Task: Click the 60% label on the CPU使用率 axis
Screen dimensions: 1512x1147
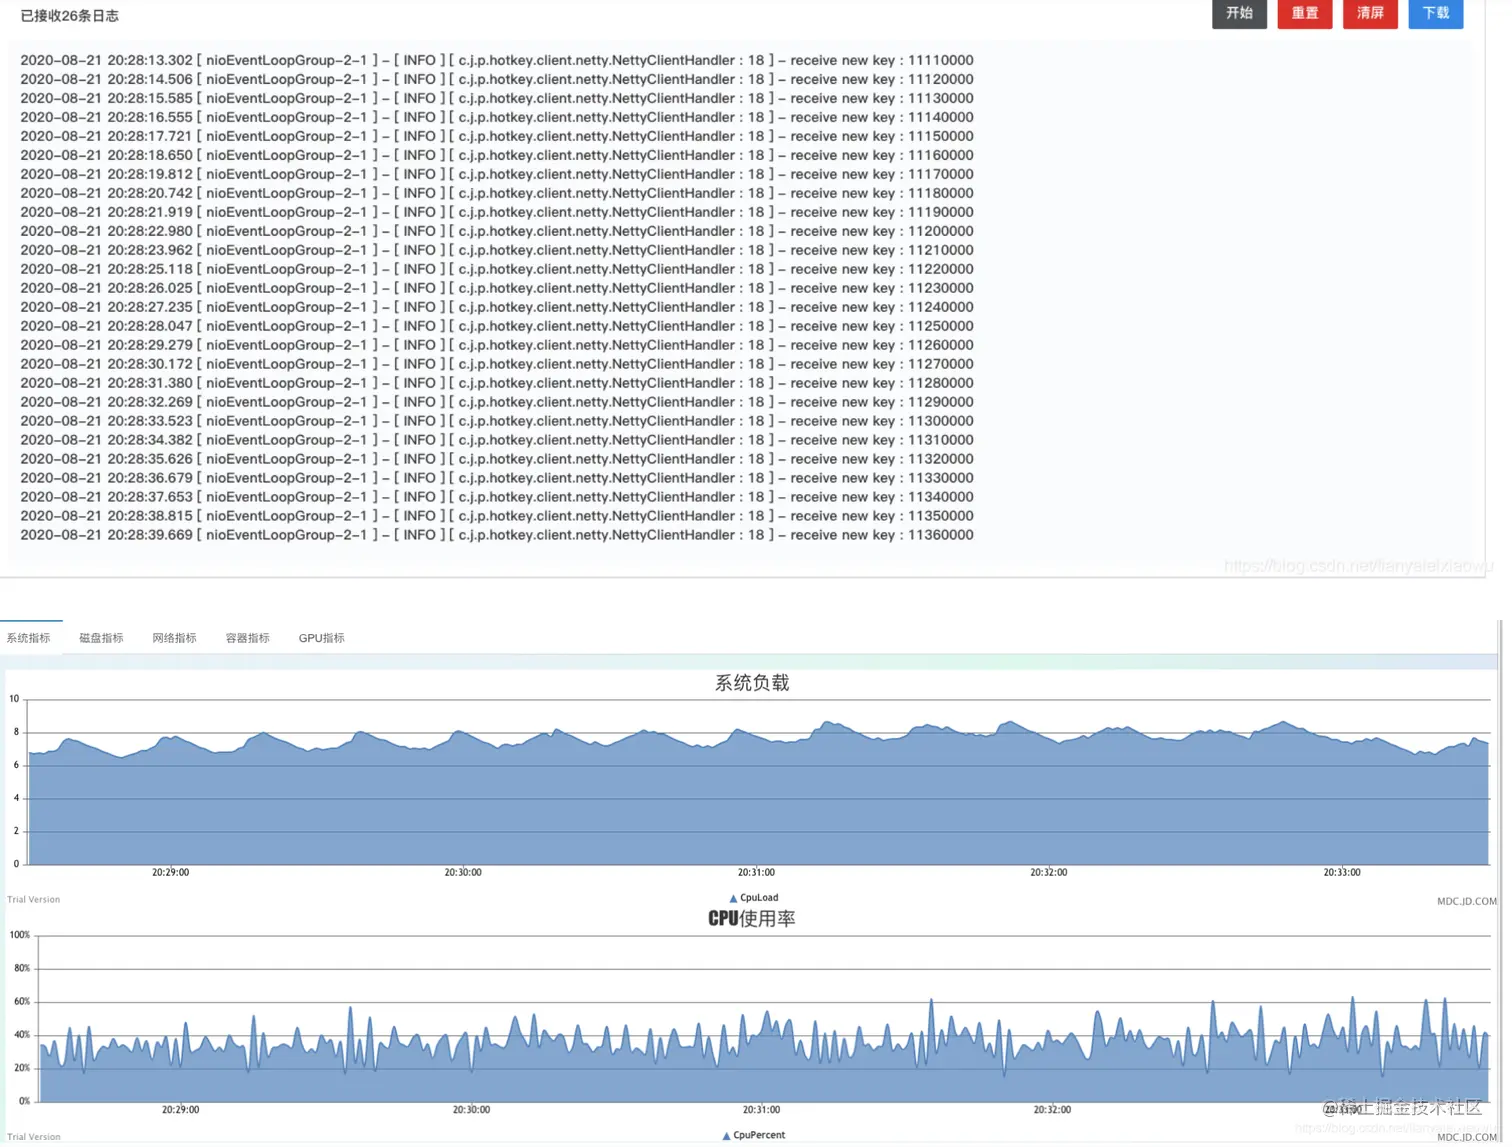Action: (22, 1002)
